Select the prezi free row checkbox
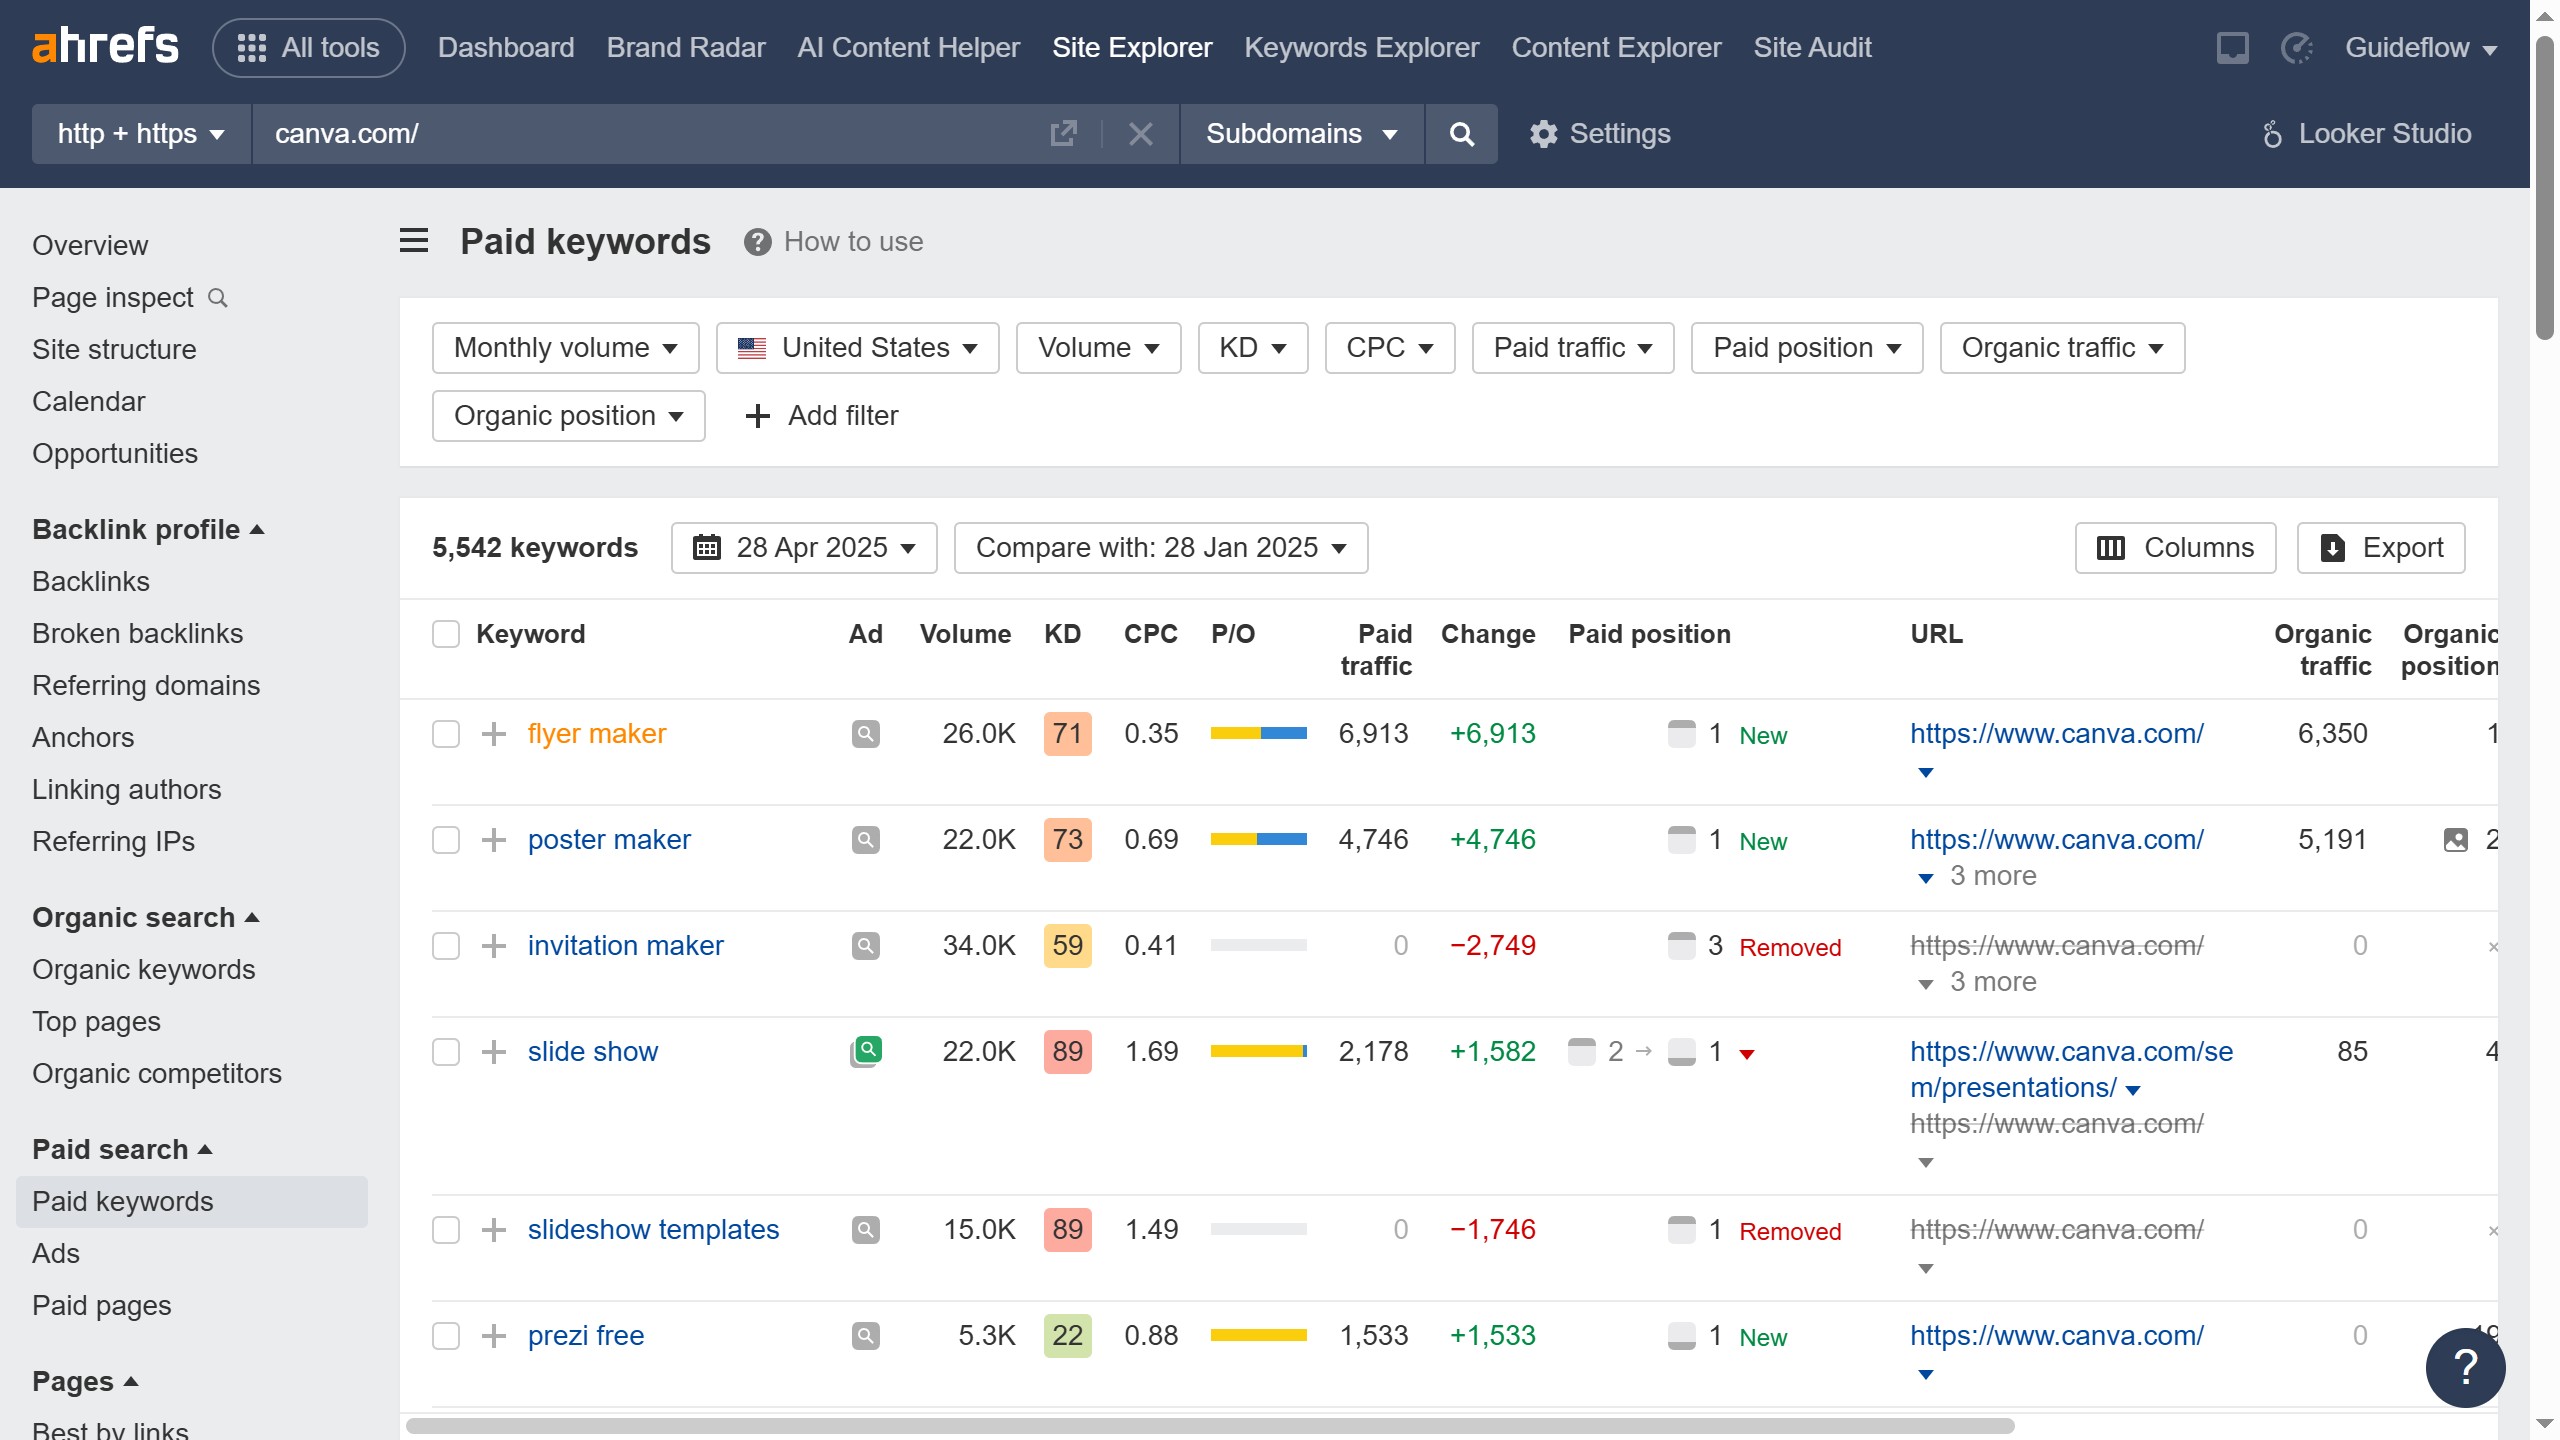Screen dimensions: 2560x1440 pos(446,1336)
